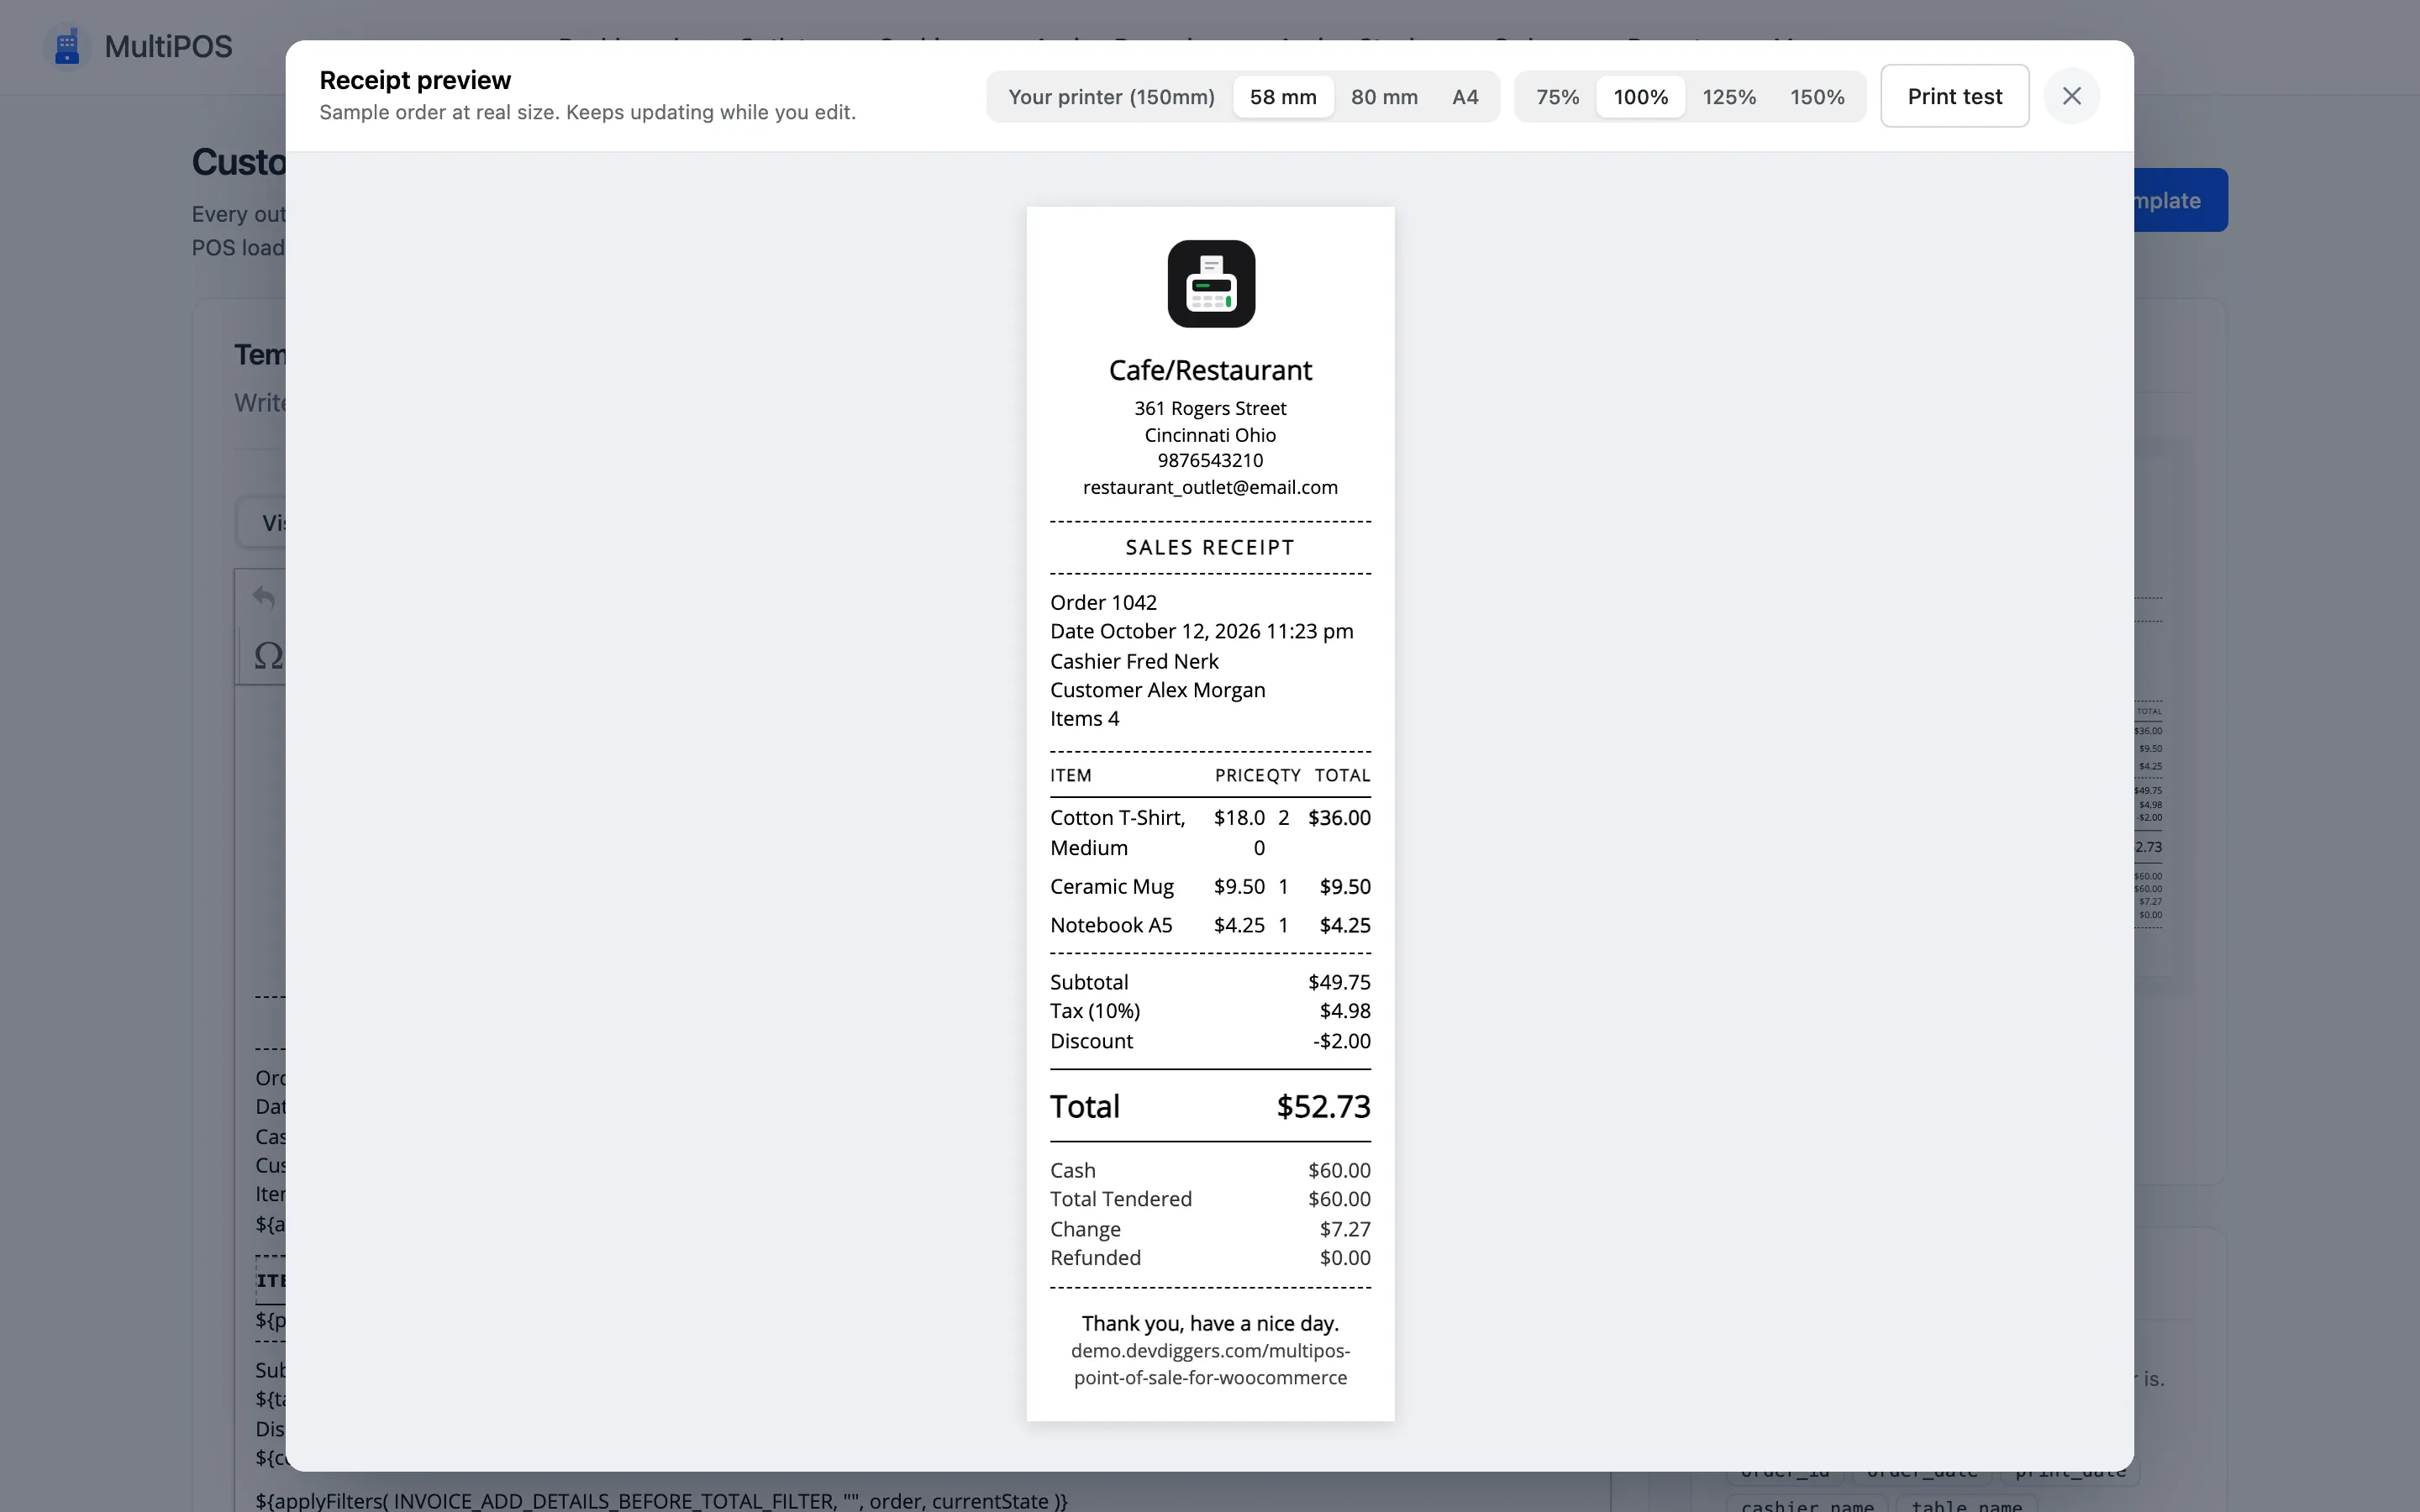The image size is (2420, 1512).
Task: Click the Notebook A5 item row
Action: coord(1210,925)
